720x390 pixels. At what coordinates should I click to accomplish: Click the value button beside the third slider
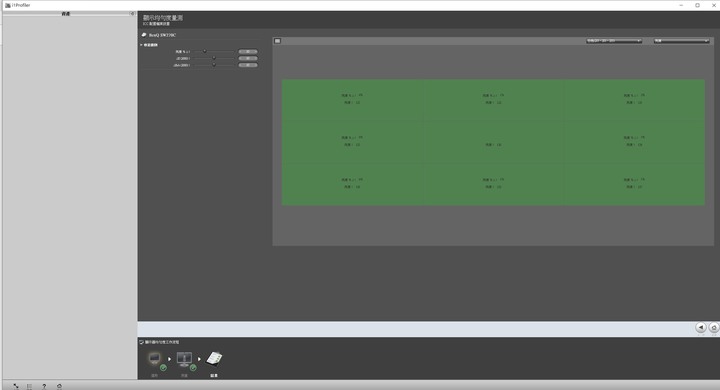tap(248, 65)
